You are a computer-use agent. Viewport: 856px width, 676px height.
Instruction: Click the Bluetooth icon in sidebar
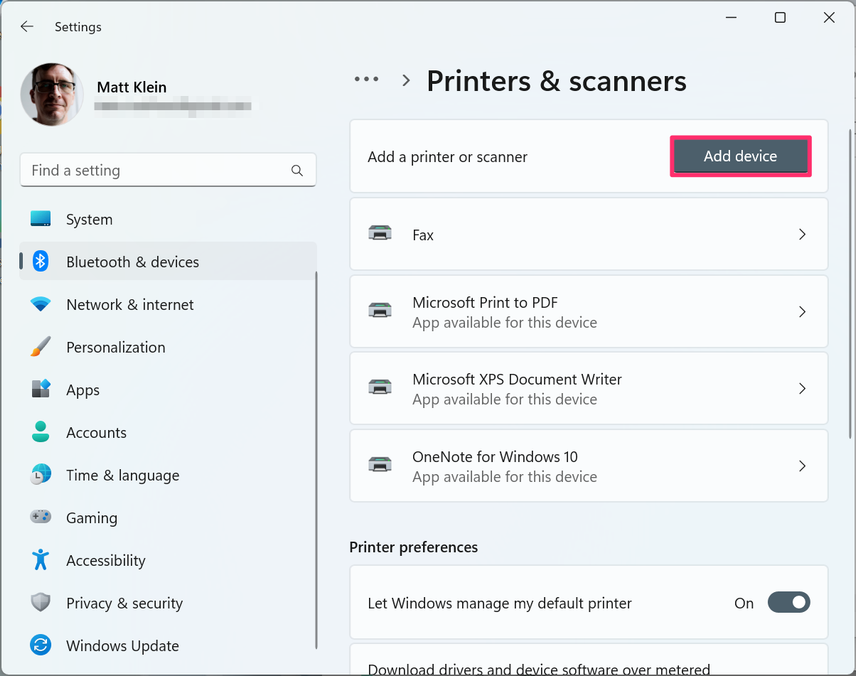tap(40, 261)
